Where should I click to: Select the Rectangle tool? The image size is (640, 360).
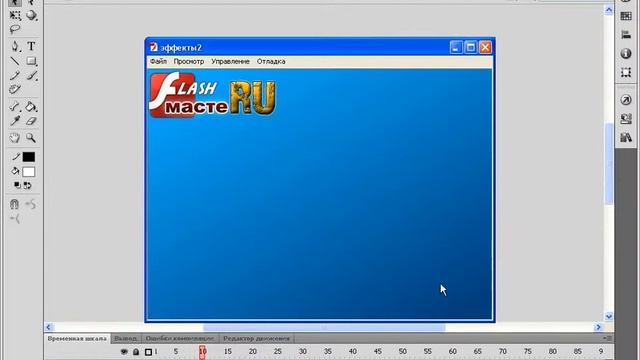[x=31, y=61]
